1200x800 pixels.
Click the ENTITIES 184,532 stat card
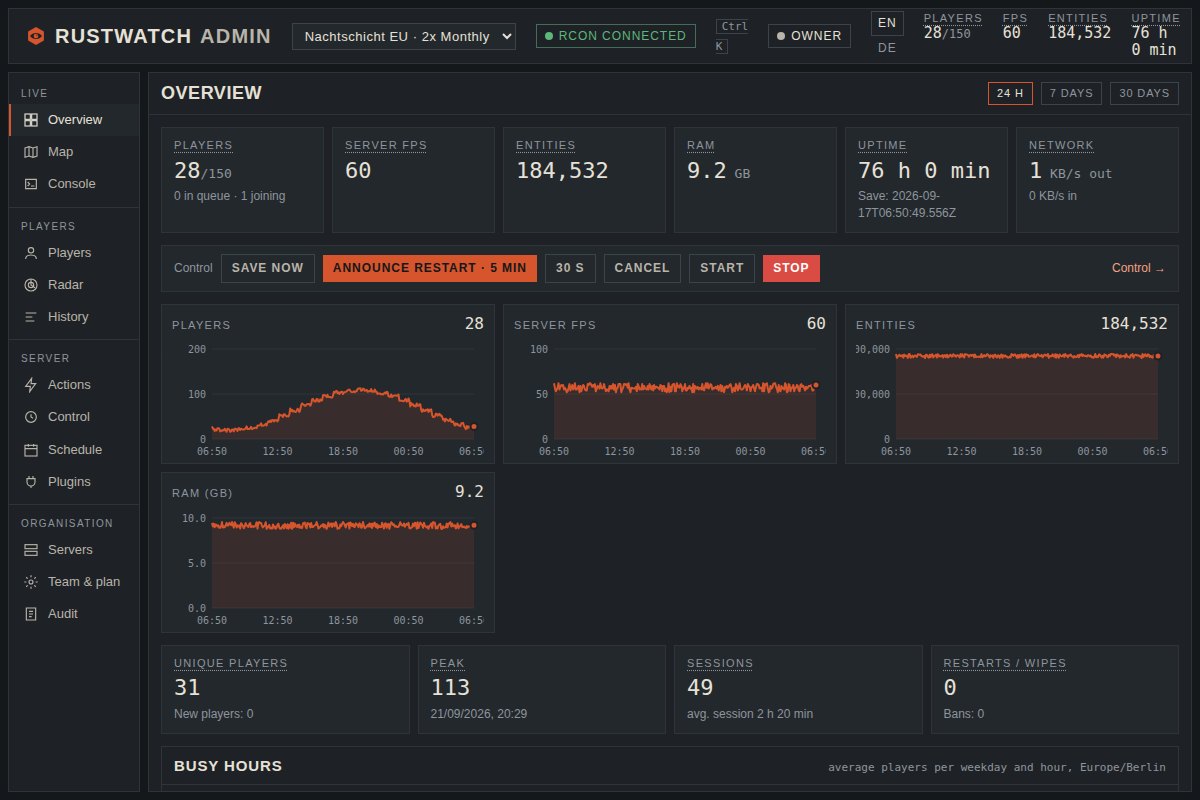pos(584,179)
